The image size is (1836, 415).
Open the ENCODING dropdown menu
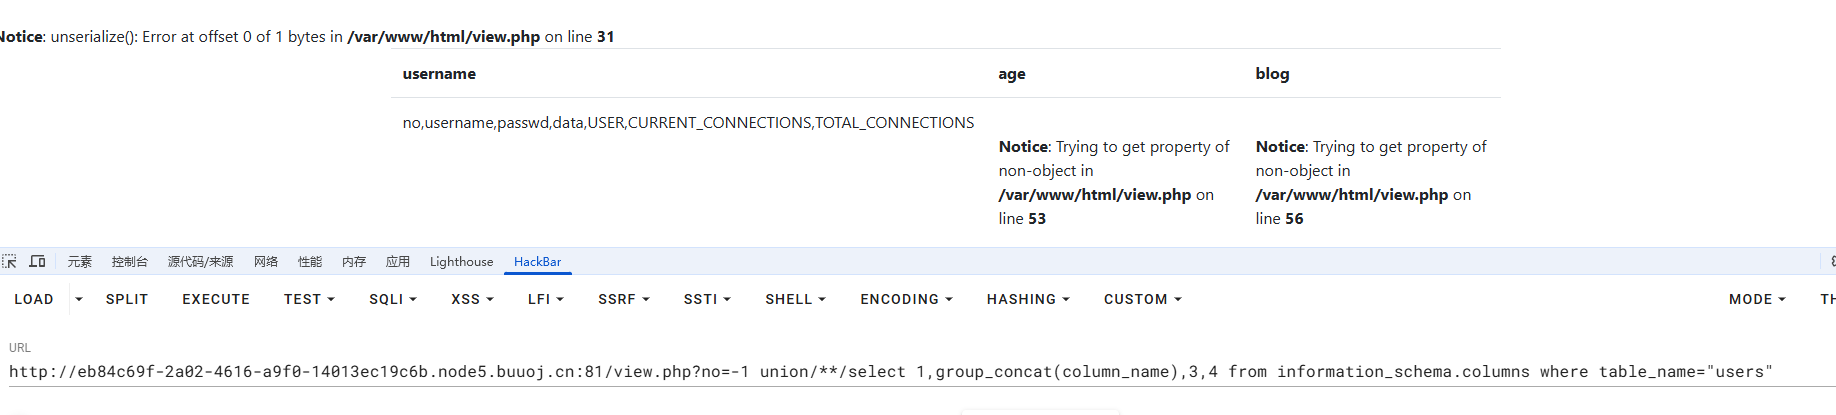(906, 299)
